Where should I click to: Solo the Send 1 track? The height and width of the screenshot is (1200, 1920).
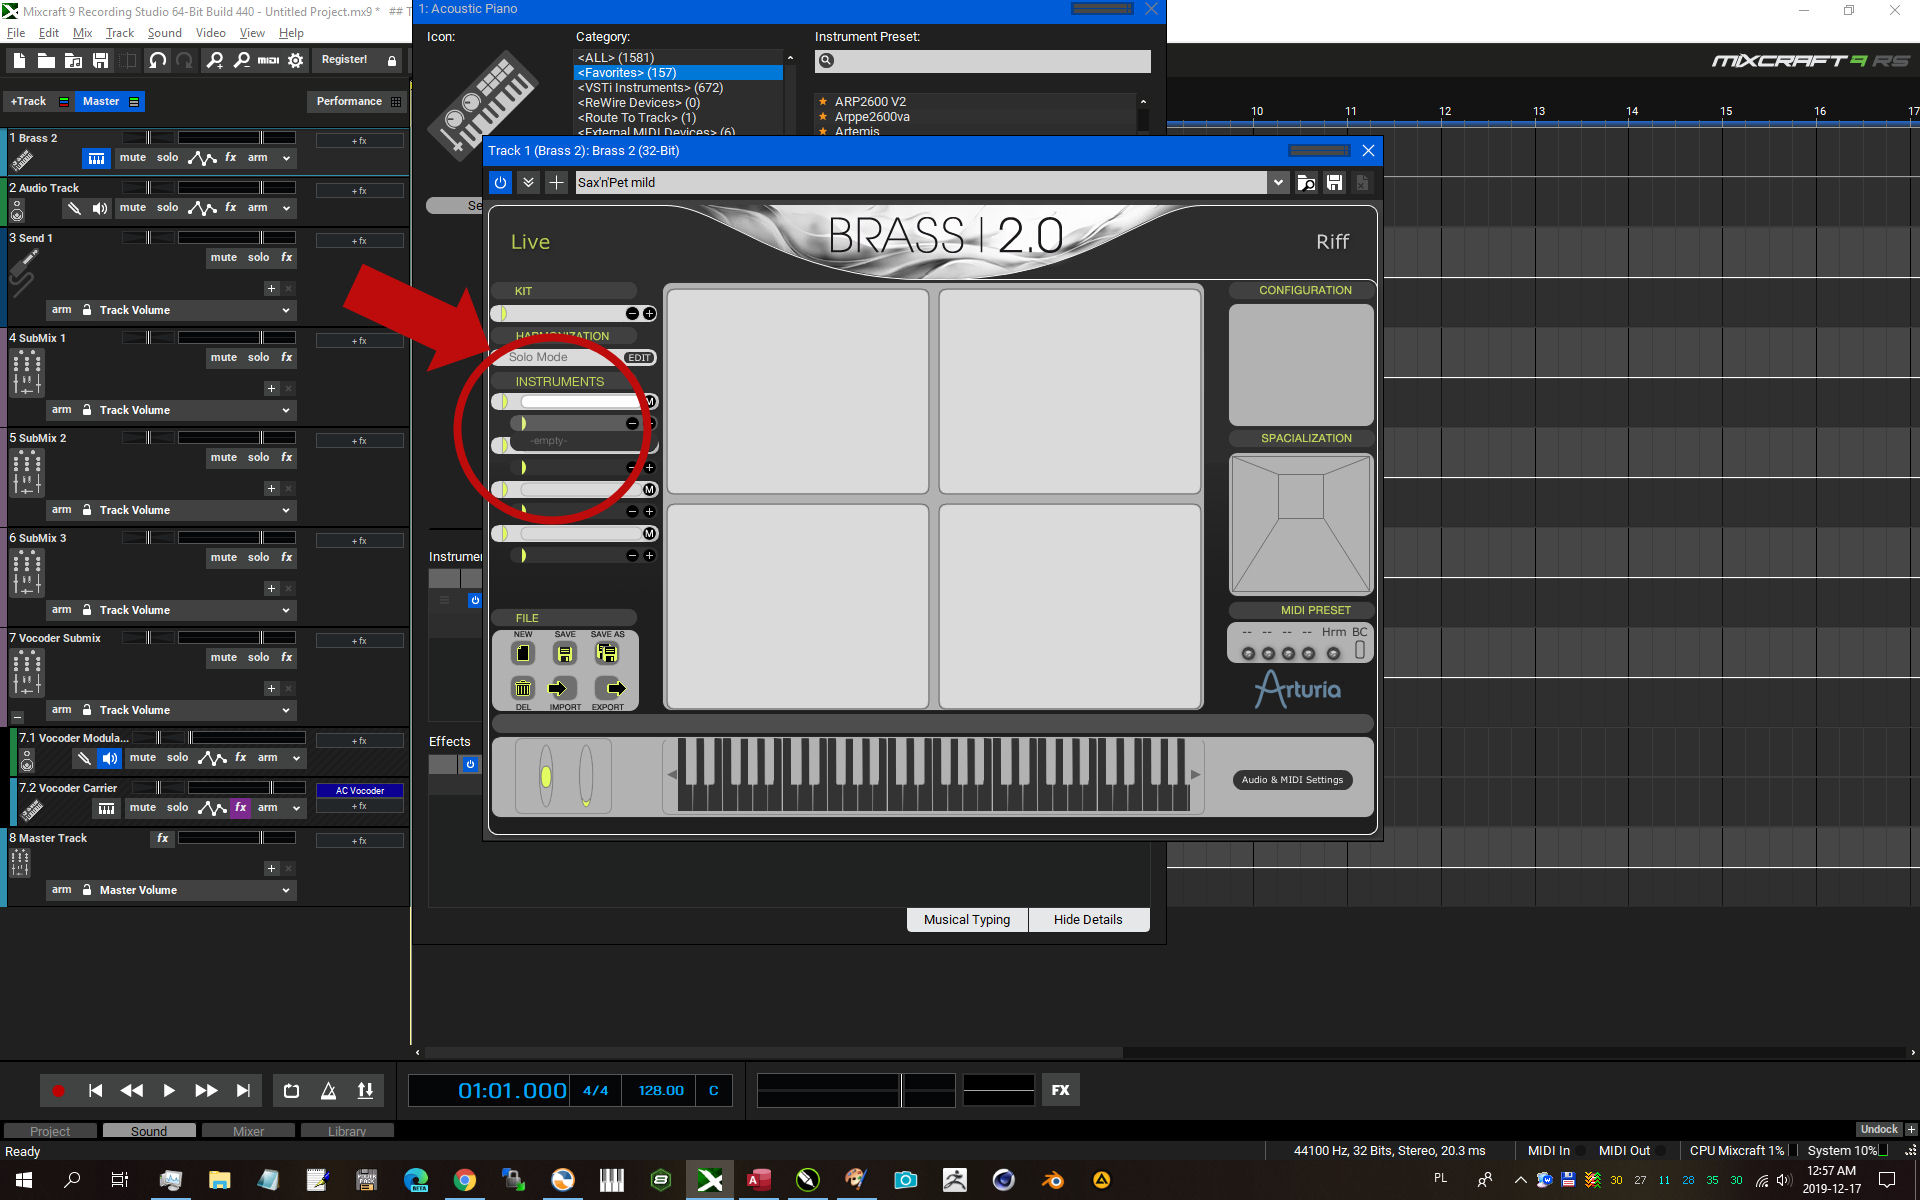[x=258, y=258]
